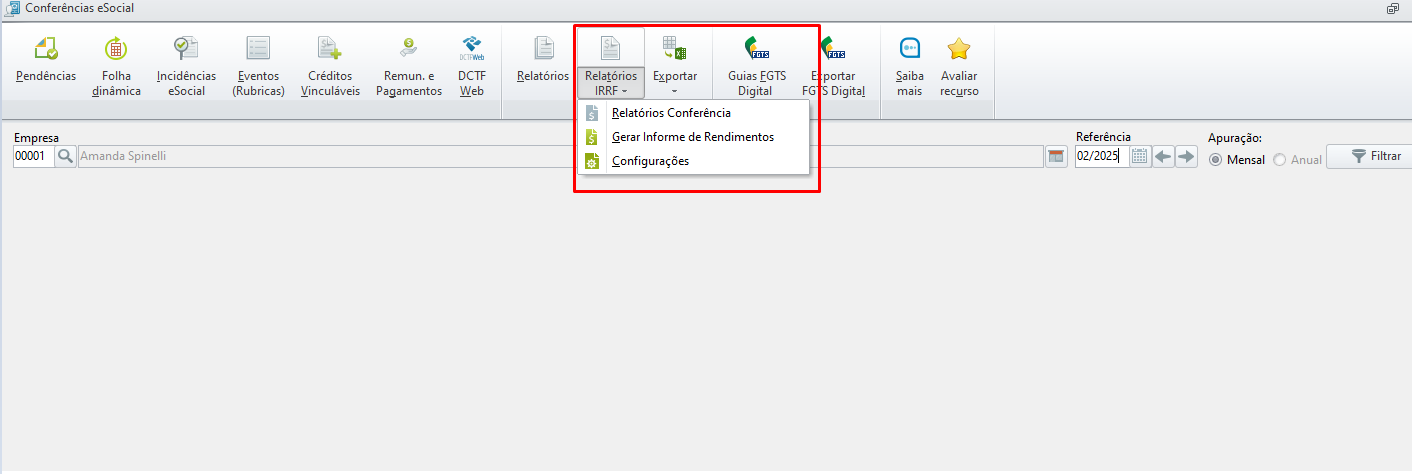This screenshot has width=1412, height=474.
Task: Open Remun. e Pagamentos
Action: [x=408, y=66]
